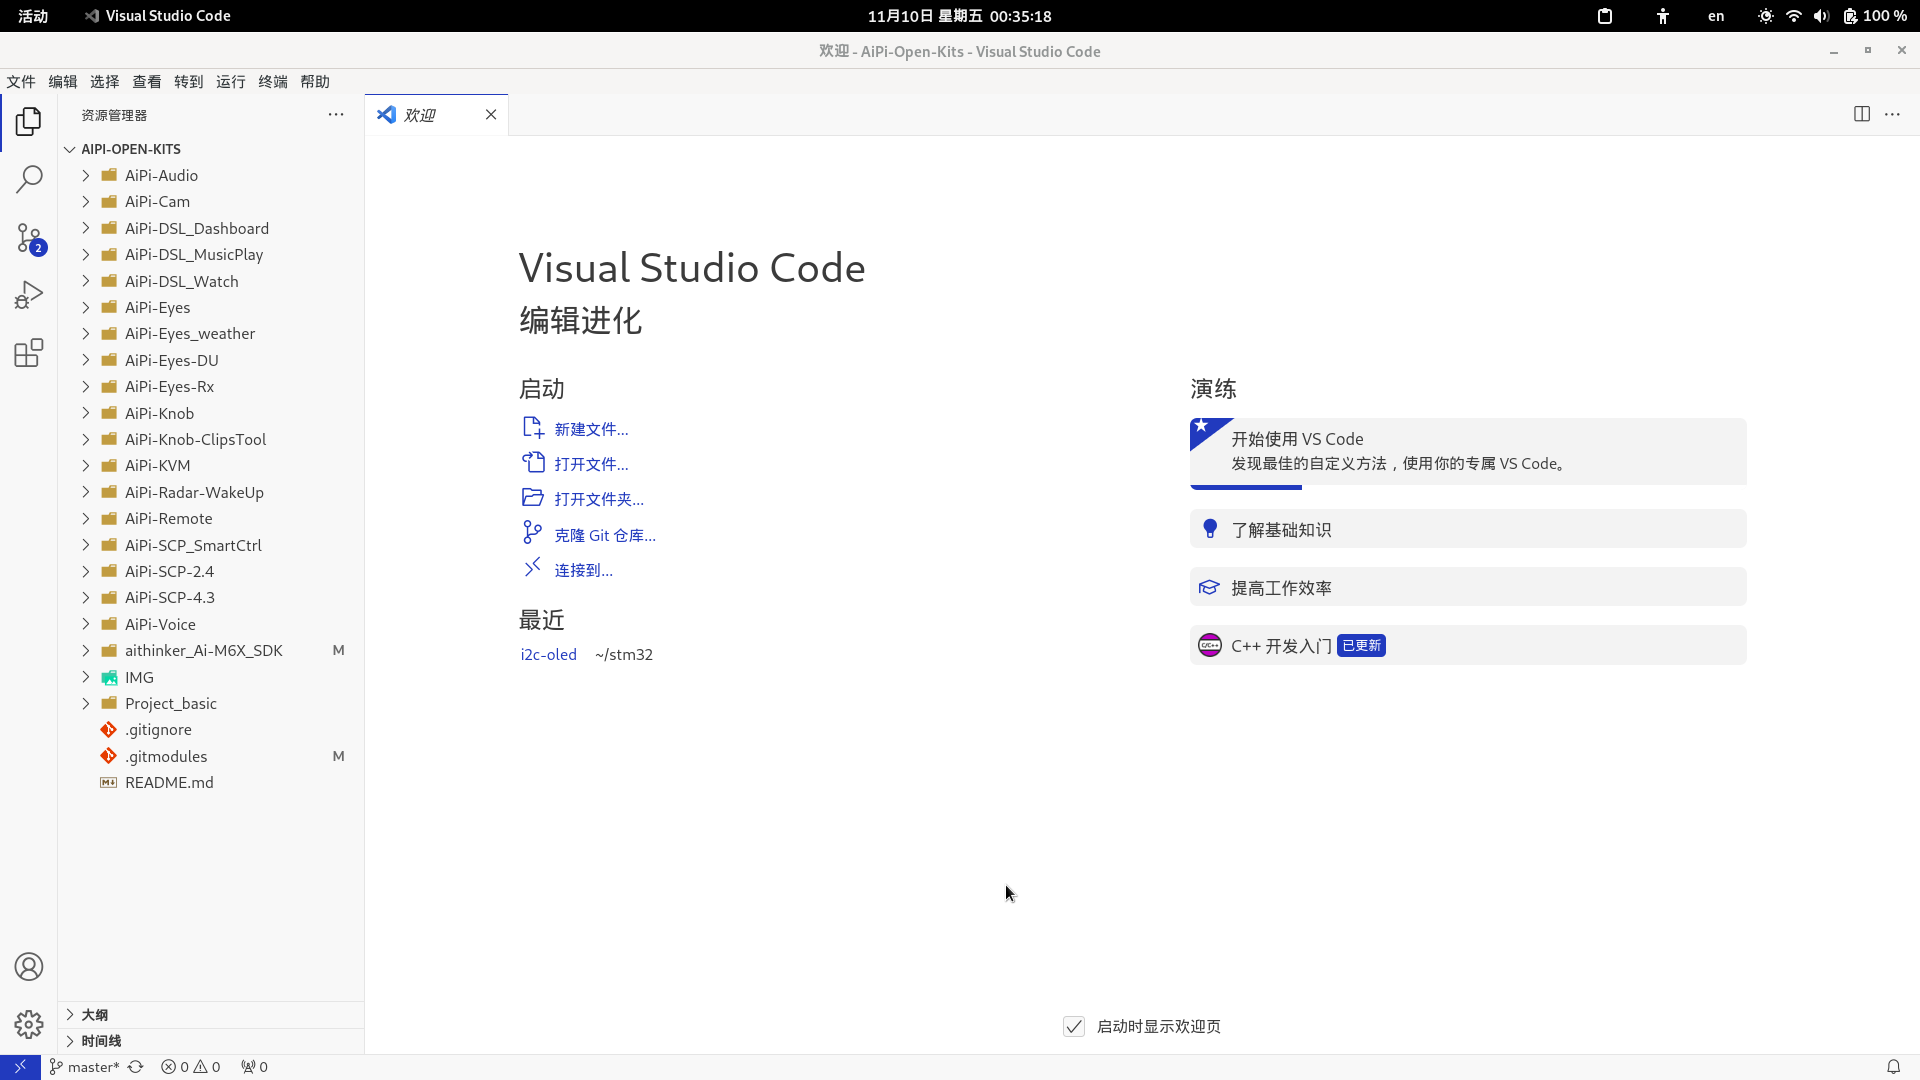The width and height of the screenshot is (1920, 1080).
Task: Open the 转到 menu
Action: (189, 82)
